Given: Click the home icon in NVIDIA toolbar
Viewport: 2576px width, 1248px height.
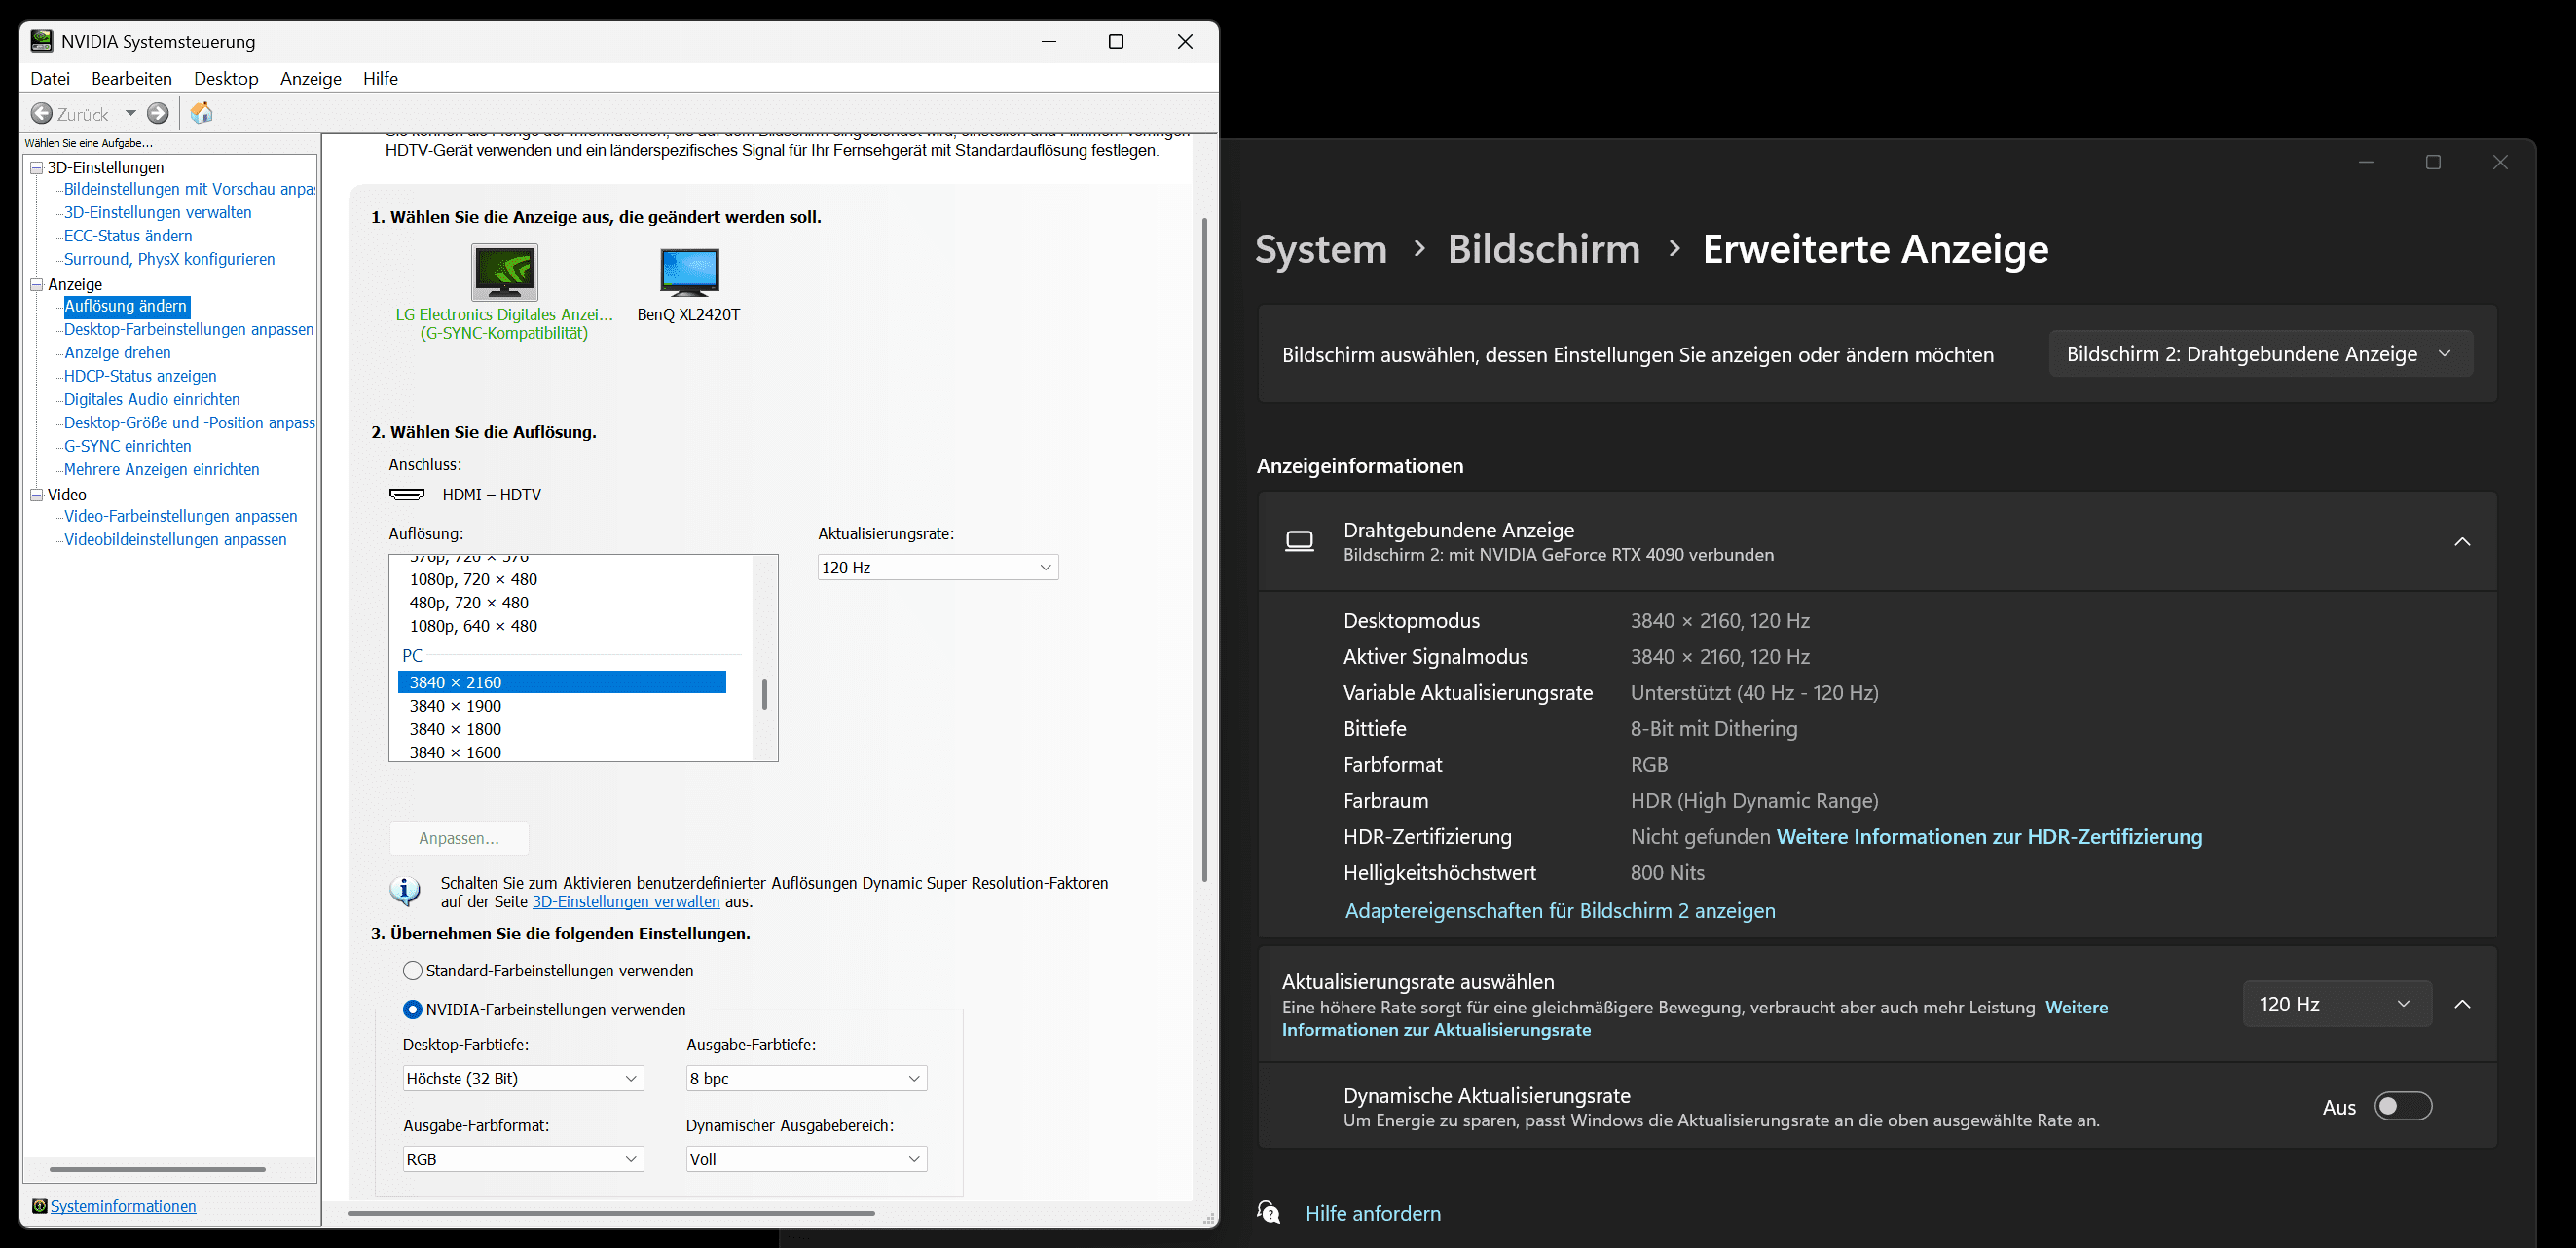Looking at the screenshot, I should point(202,113).
